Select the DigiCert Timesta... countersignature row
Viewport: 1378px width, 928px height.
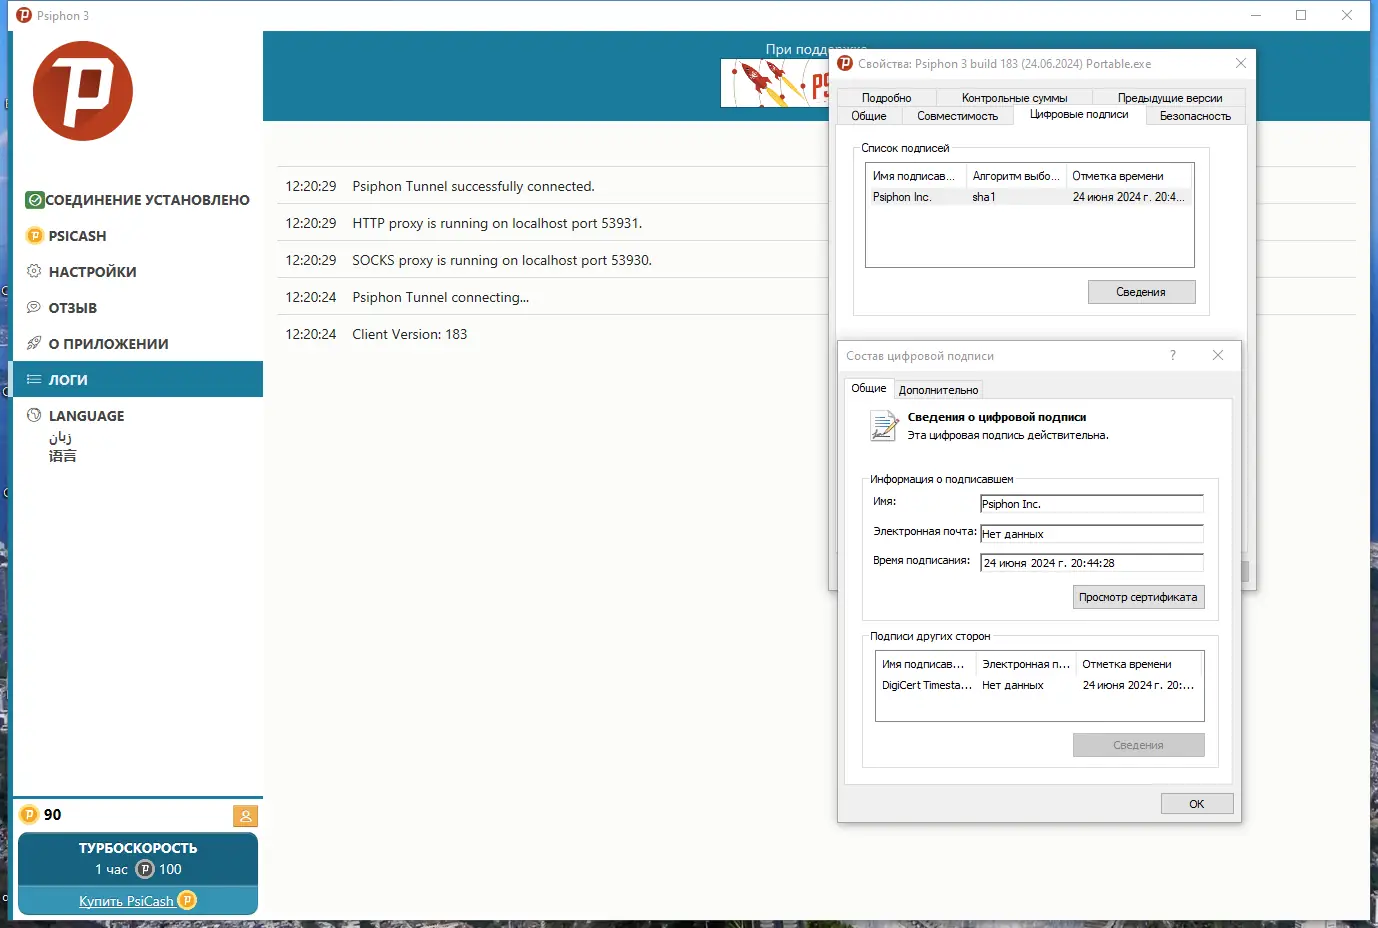coord(1039,685)
